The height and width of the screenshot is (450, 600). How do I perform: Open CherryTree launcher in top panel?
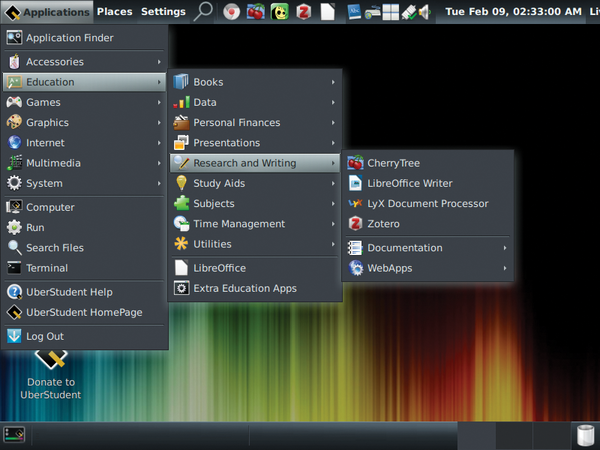[x=256, y=12]
